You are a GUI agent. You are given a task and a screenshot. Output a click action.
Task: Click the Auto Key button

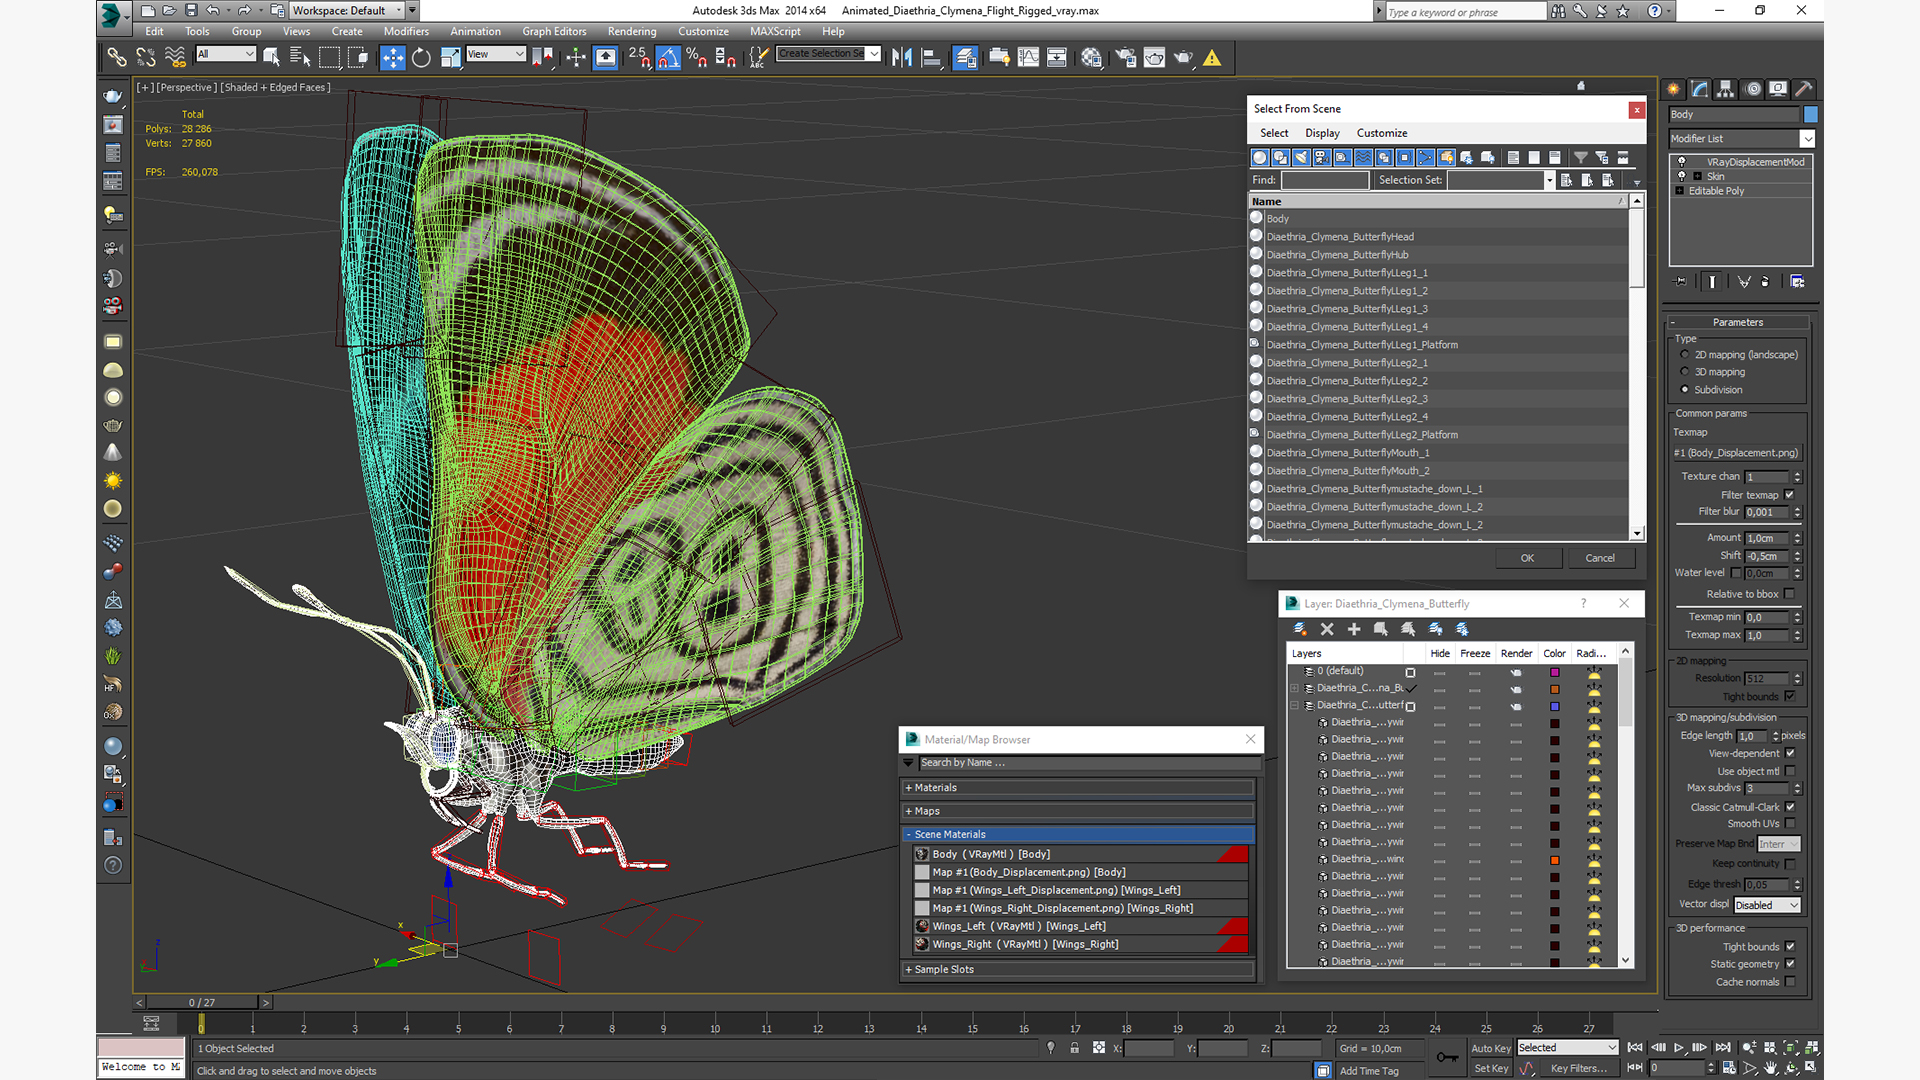point(1490,1048)
